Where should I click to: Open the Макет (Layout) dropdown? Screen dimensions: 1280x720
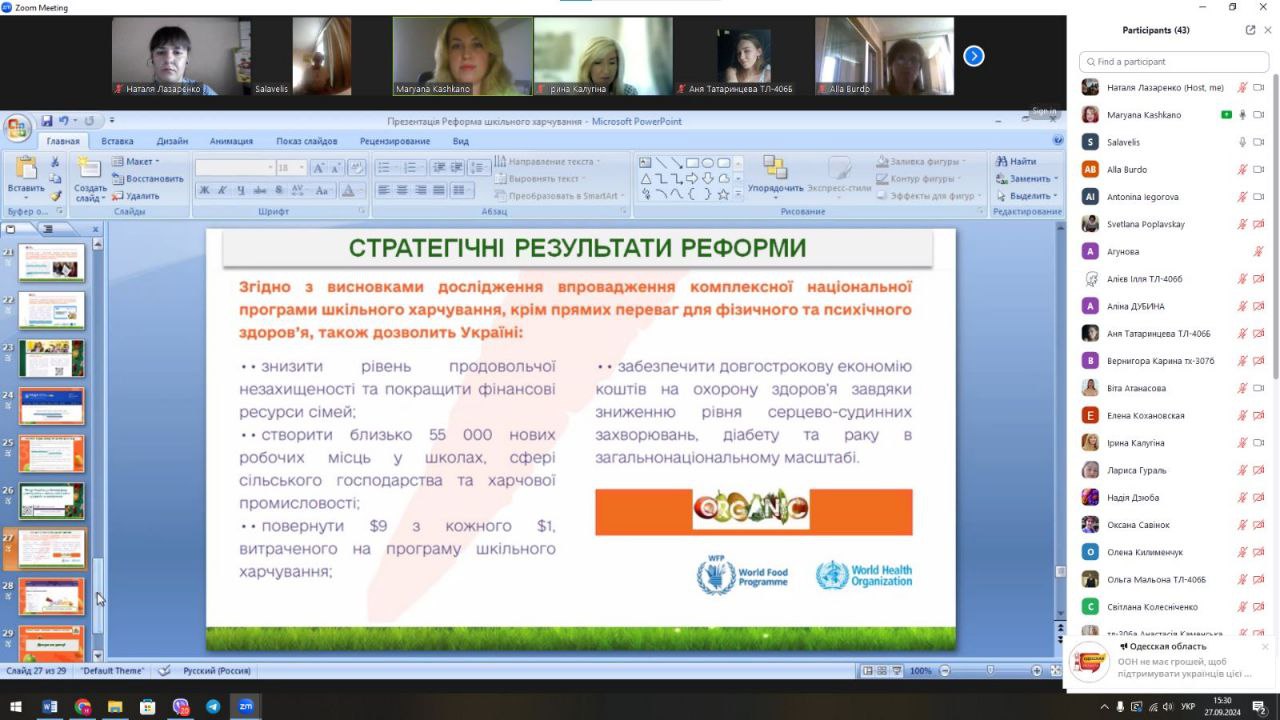pyautogui.click(x=136, y=161)
